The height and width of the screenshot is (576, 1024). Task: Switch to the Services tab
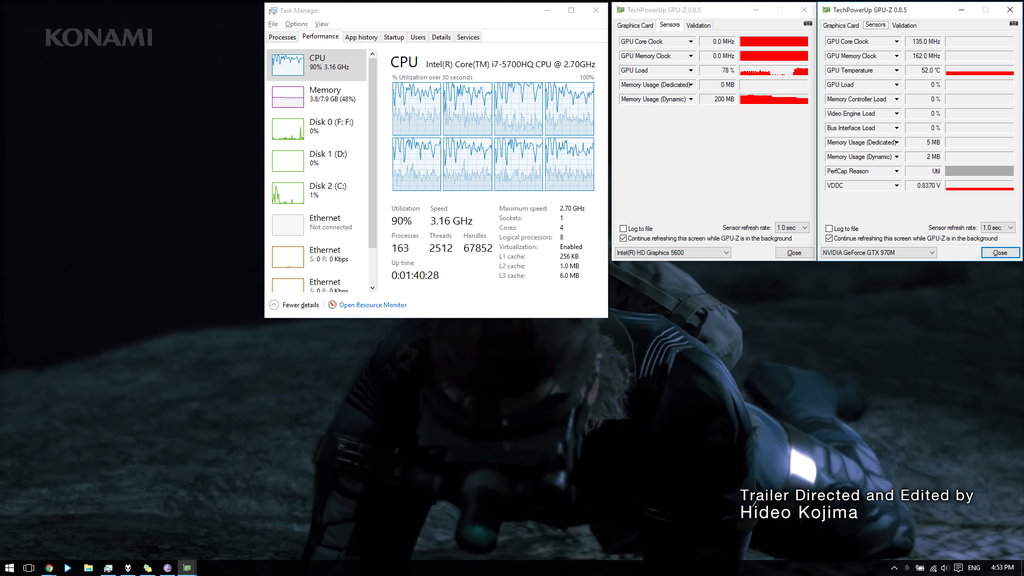[x=468, y=37]
